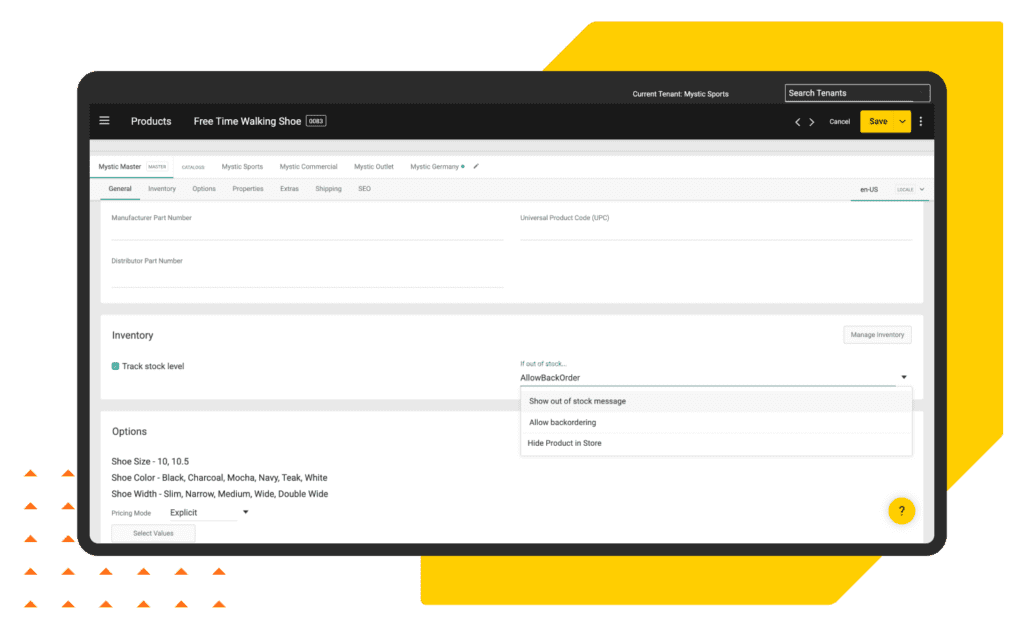Open the three-dot more options menu
This screenshot has width=1024, height=627.
point(921,121)
